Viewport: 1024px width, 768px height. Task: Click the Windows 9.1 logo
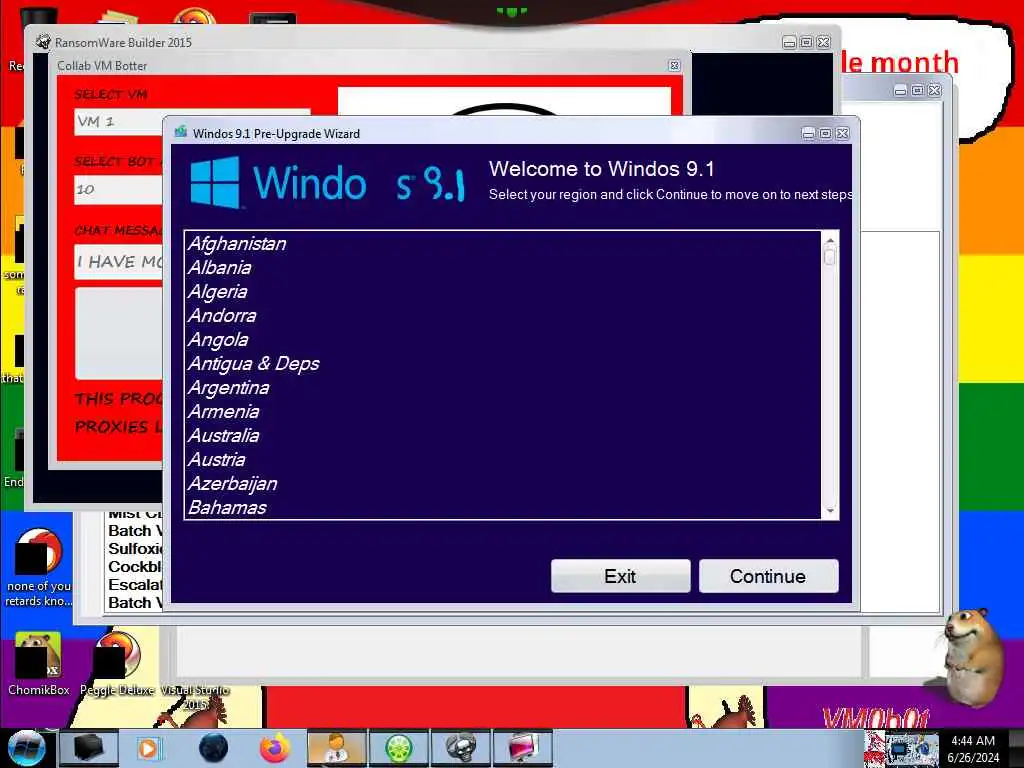(x=328, y=182)
